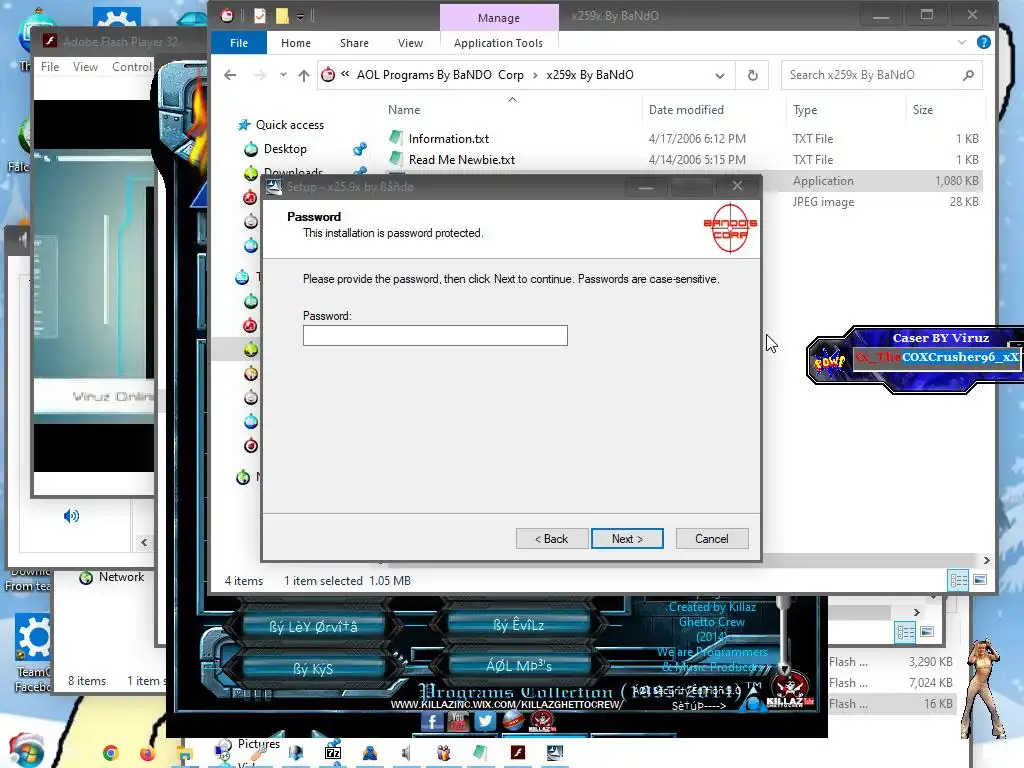Viewport: 1024px width, 768px height.
Task: Click the Setup dialog title bar icon
Action: coord(274,187)
